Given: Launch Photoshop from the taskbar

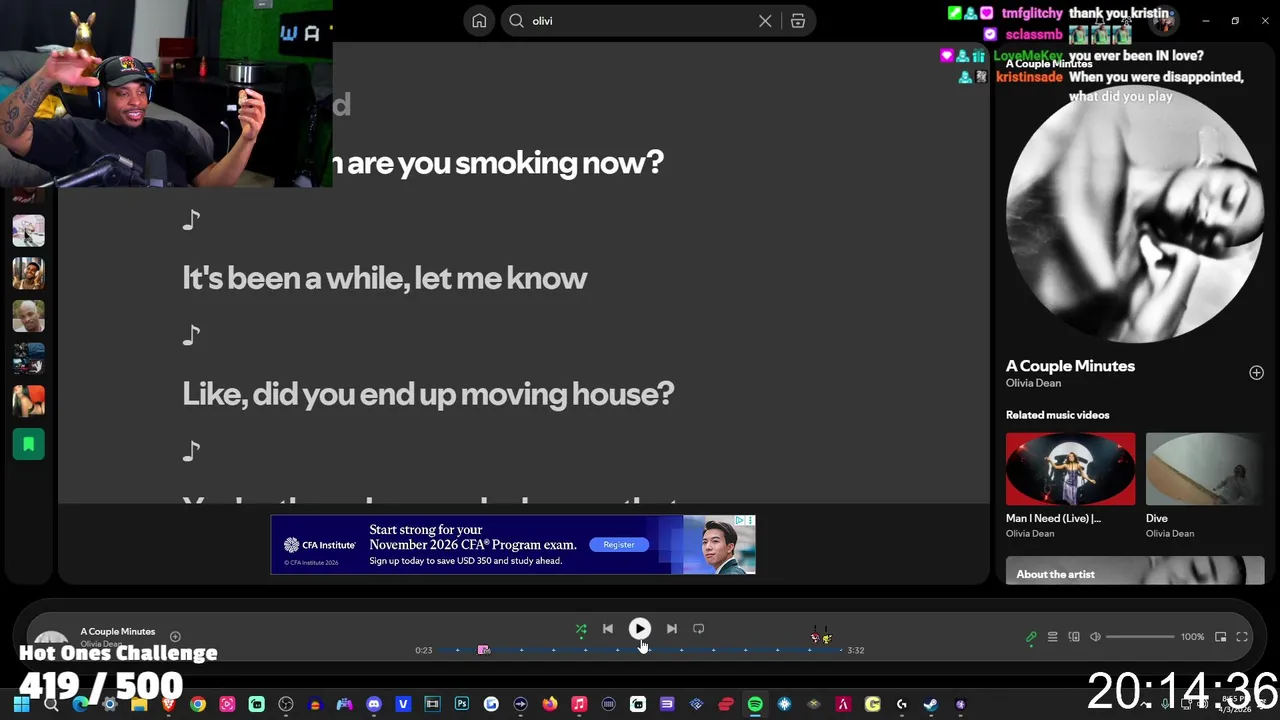Looking at the screenshot, I should click(461, 704).
